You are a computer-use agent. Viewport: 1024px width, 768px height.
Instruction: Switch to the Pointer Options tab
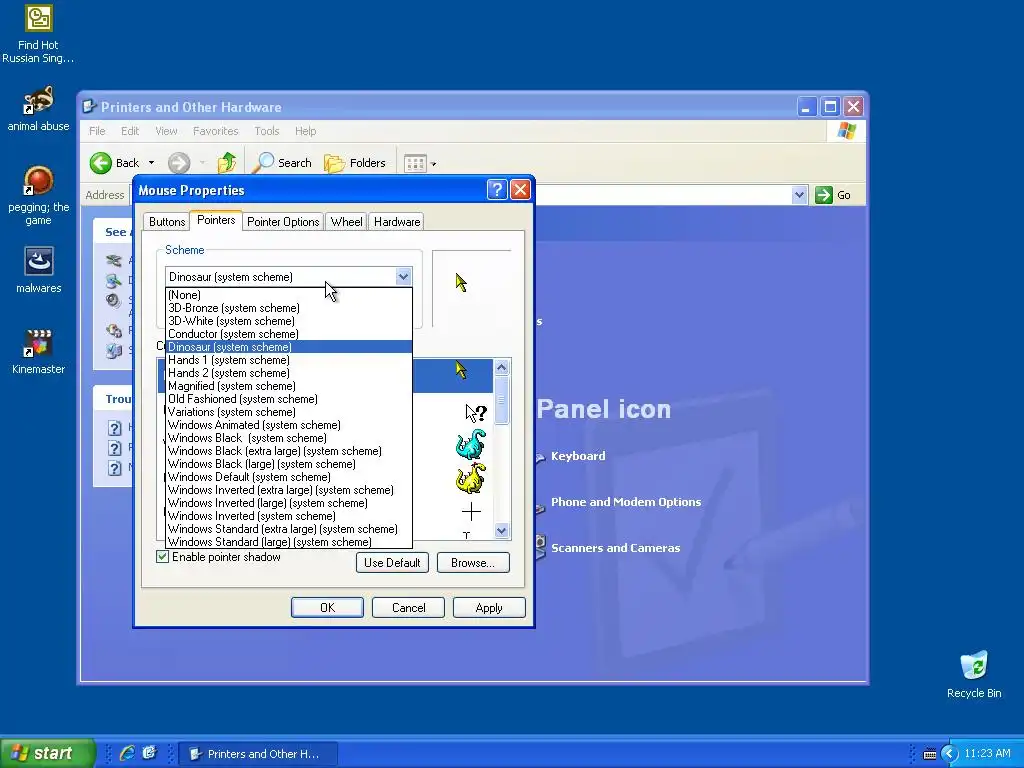point(283,222)
